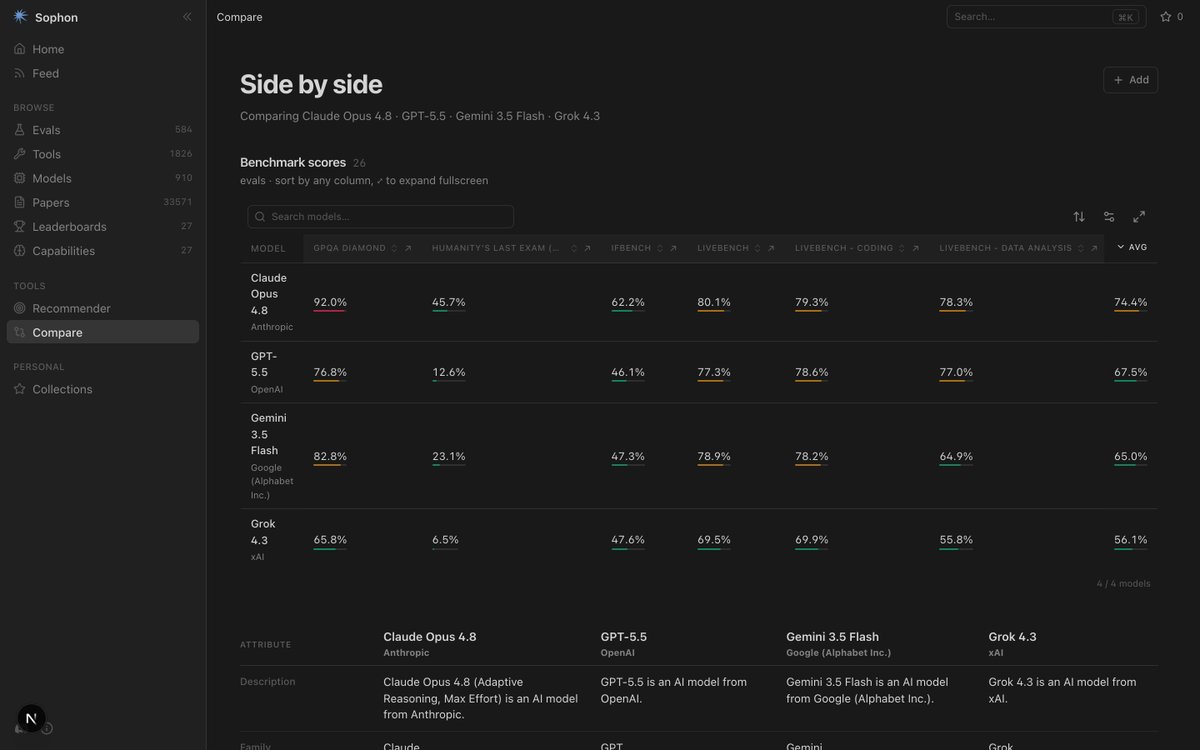Screen dimensions: 1200x750
Task: Open the LiveBench eval link arrow
Action: point(771,248)
